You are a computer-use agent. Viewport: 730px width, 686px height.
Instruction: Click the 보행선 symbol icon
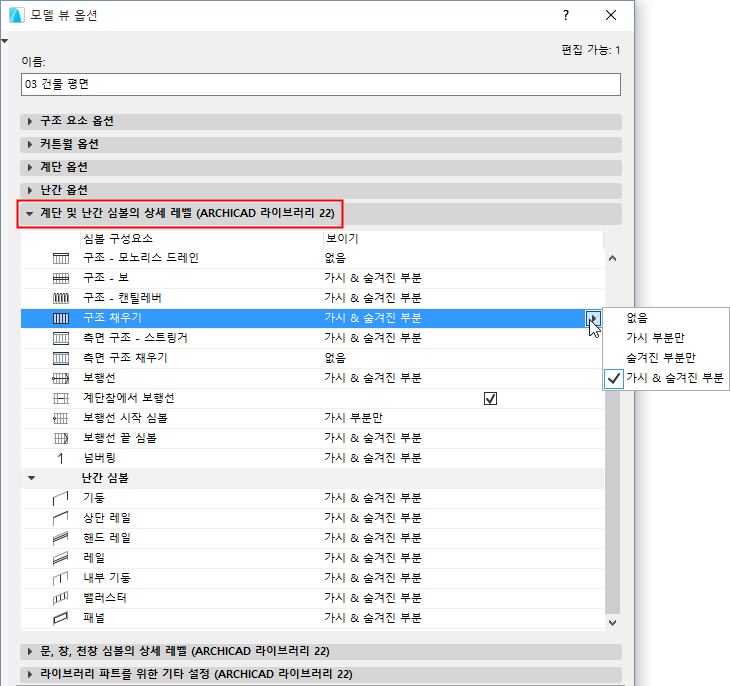click(61, 378)
